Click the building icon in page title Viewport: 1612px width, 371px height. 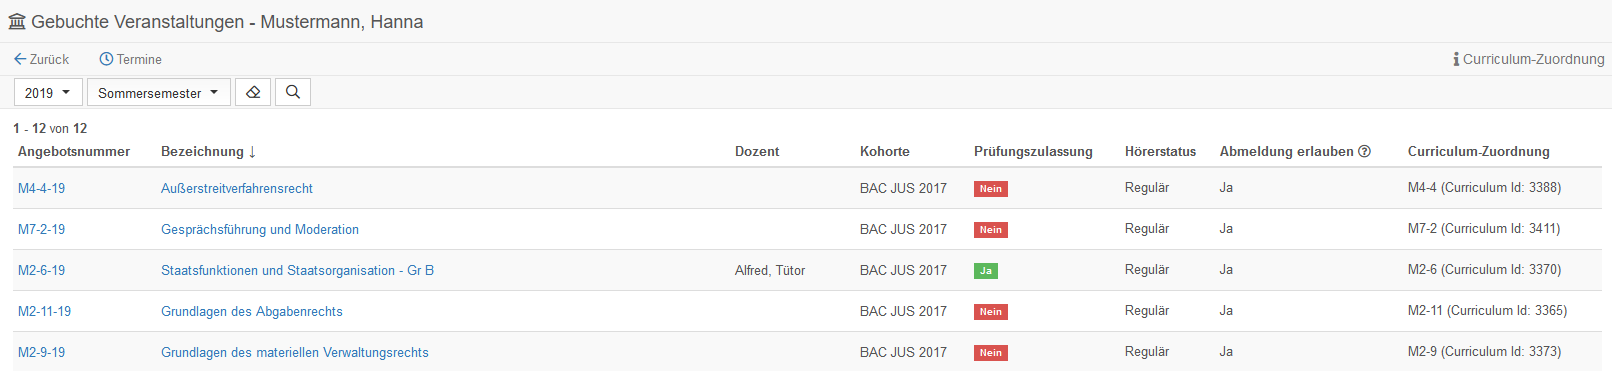(17, 22)
